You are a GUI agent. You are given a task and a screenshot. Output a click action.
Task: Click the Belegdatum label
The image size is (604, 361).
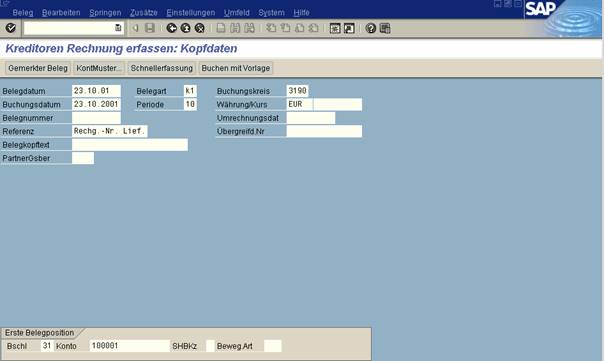point(24,91)
